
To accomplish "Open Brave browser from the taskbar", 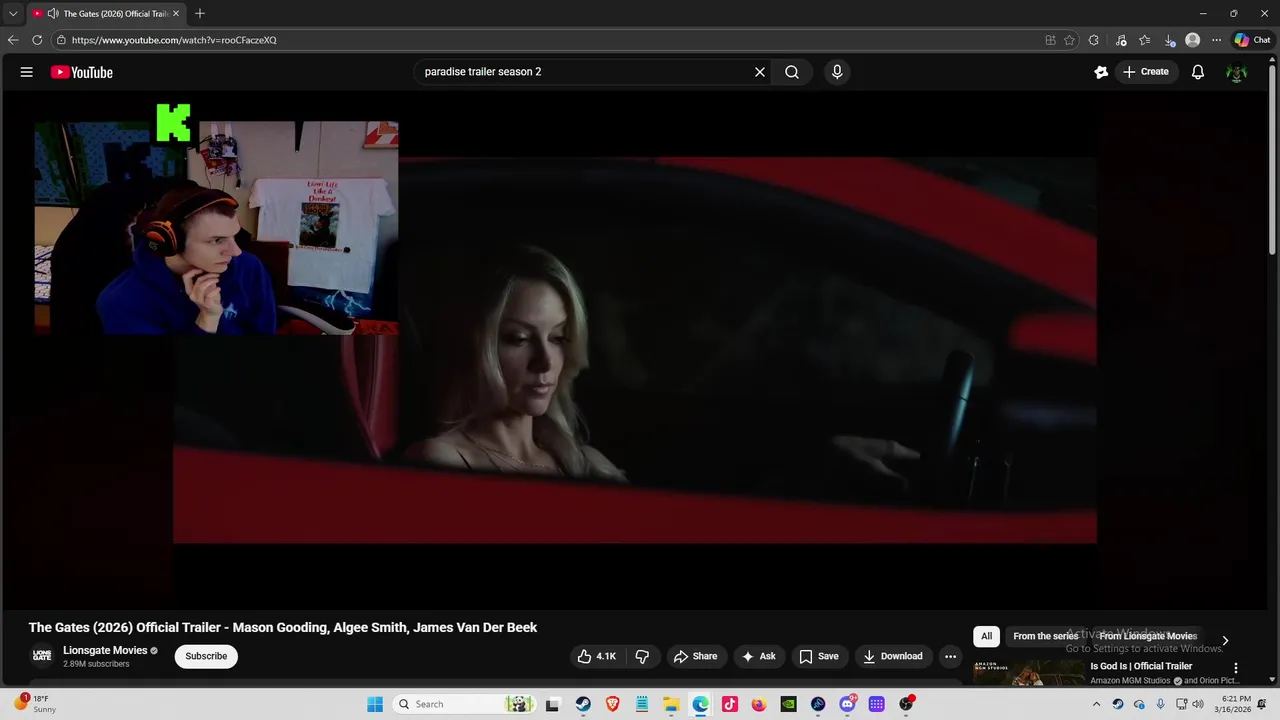I will click(612, 704).
